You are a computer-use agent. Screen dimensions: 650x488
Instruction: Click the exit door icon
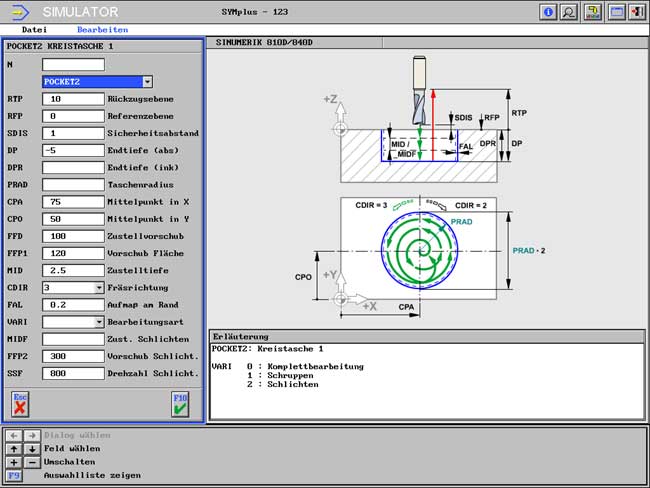636,12
